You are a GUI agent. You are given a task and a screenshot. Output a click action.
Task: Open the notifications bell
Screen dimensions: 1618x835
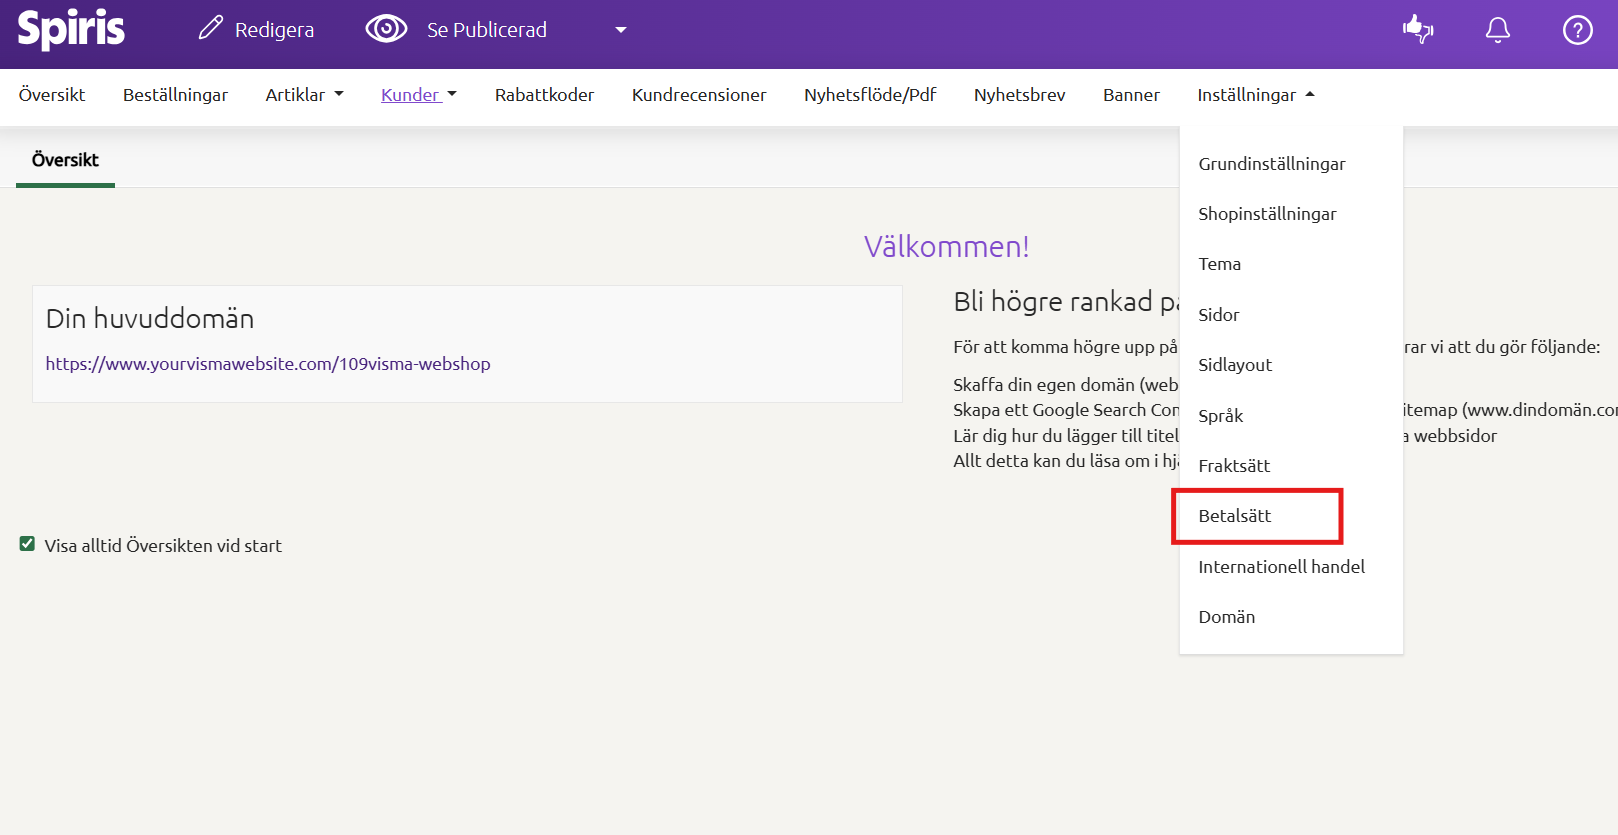click(x=1497, y=30)
